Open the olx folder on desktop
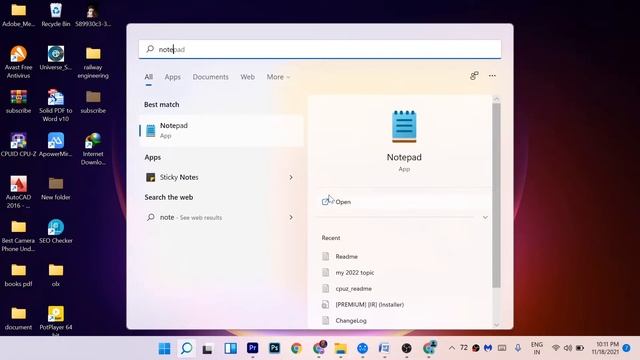The width and height of the screenshot is (640, 360). coord(56,275)
